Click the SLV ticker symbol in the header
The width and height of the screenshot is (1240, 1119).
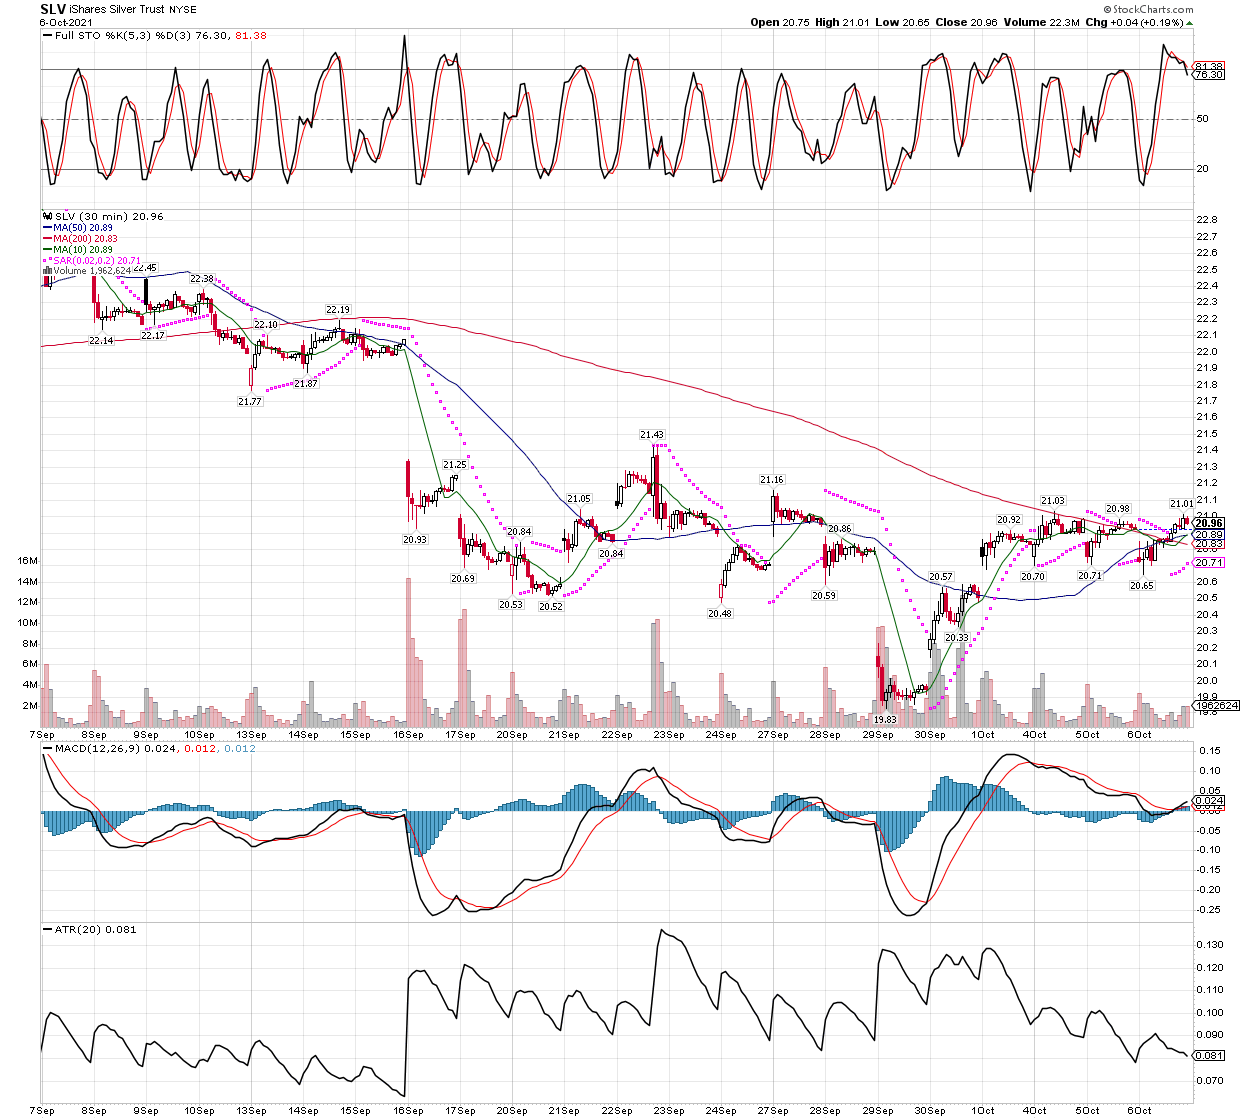[53, 9]
